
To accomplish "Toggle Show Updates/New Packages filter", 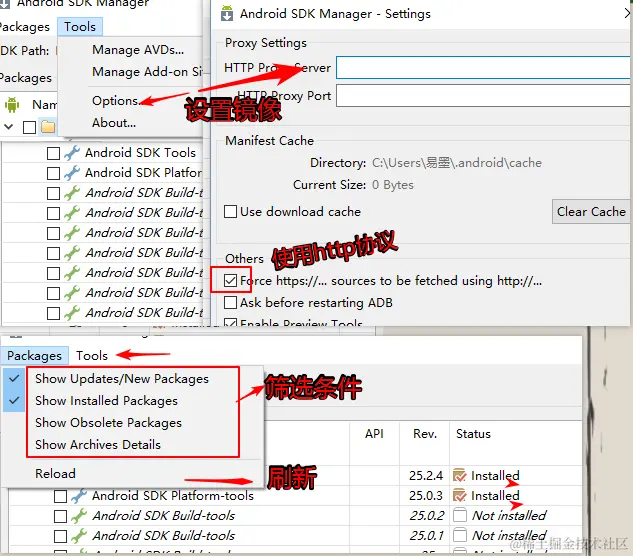I will (x=122, y=379).
